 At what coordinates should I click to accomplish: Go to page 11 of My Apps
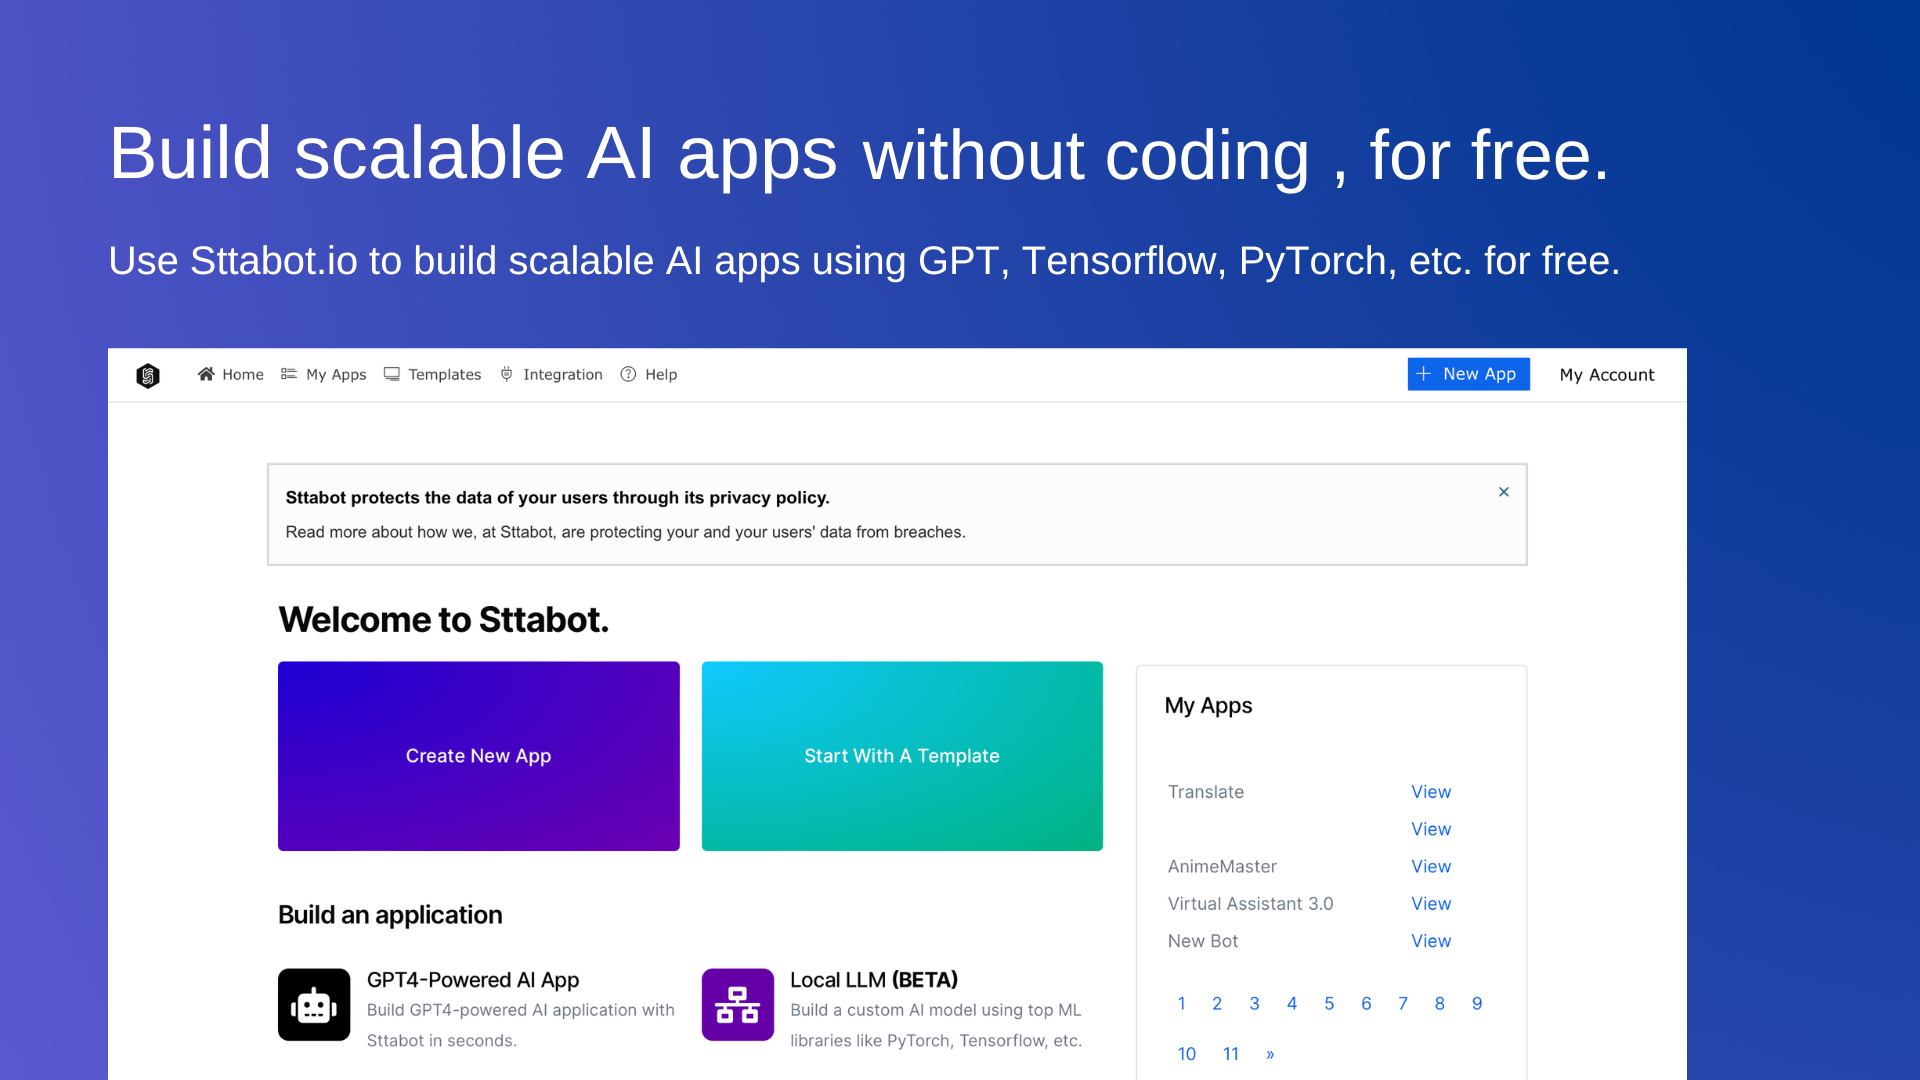click(1231, 1054)
